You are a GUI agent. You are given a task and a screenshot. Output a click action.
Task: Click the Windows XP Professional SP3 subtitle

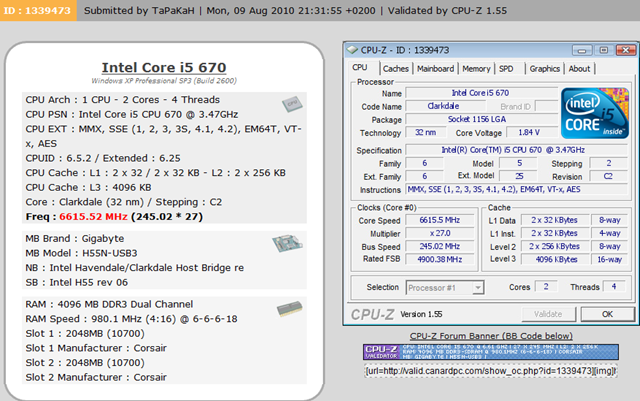[x=164, y=81]
